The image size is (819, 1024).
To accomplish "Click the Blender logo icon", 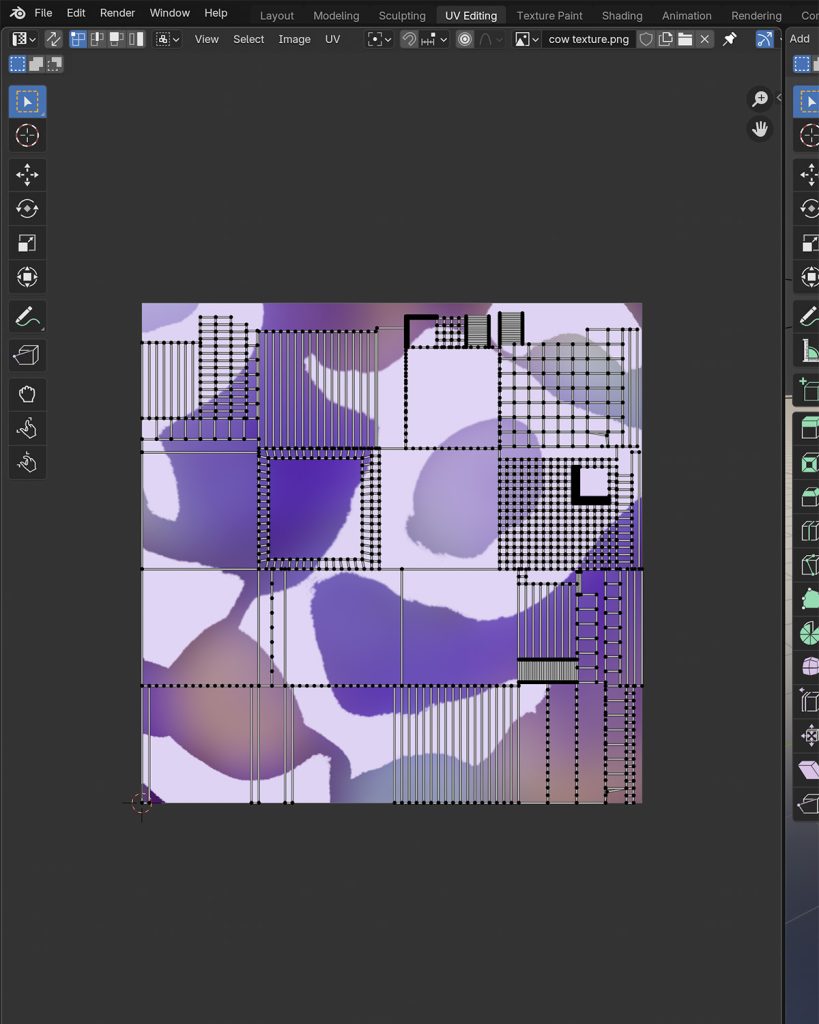I will (17, 13).
